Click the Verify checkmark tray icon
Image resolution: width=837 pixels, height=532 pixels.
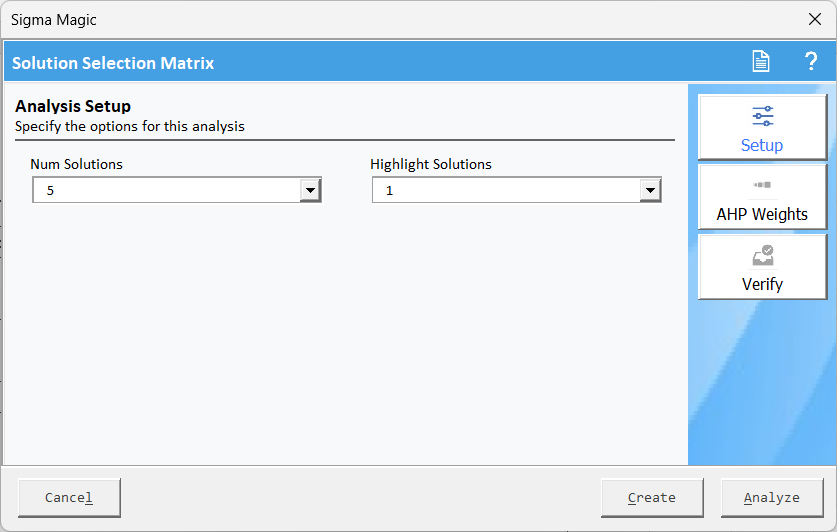(x=763, y=255)
